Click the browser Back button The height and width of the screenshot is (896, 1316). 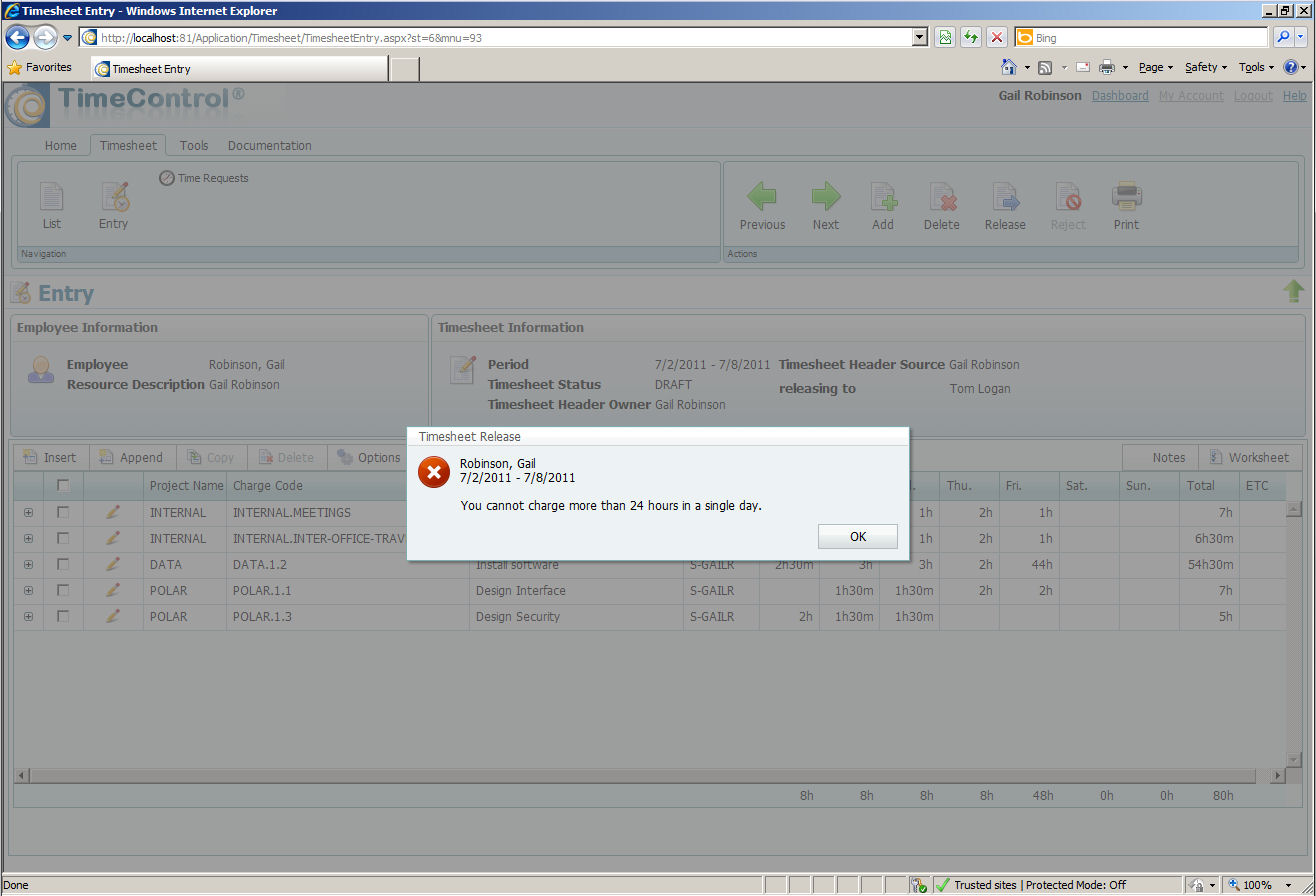[x=18, y=38]
